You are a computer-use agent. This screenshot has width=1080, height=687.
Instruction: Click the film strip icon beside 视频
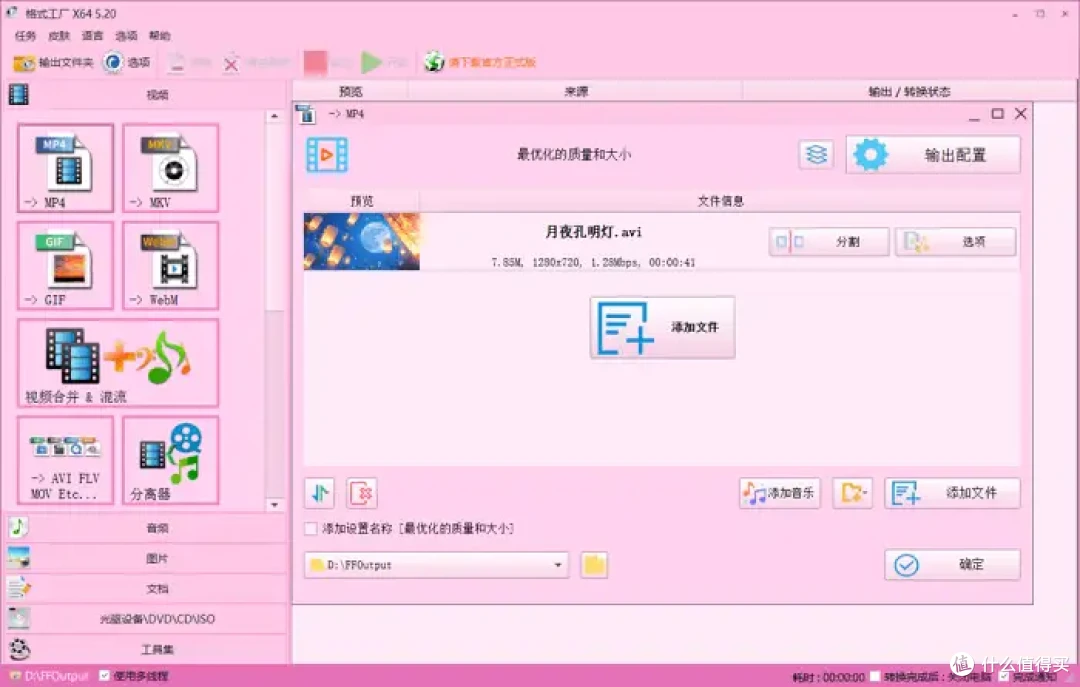19,94
